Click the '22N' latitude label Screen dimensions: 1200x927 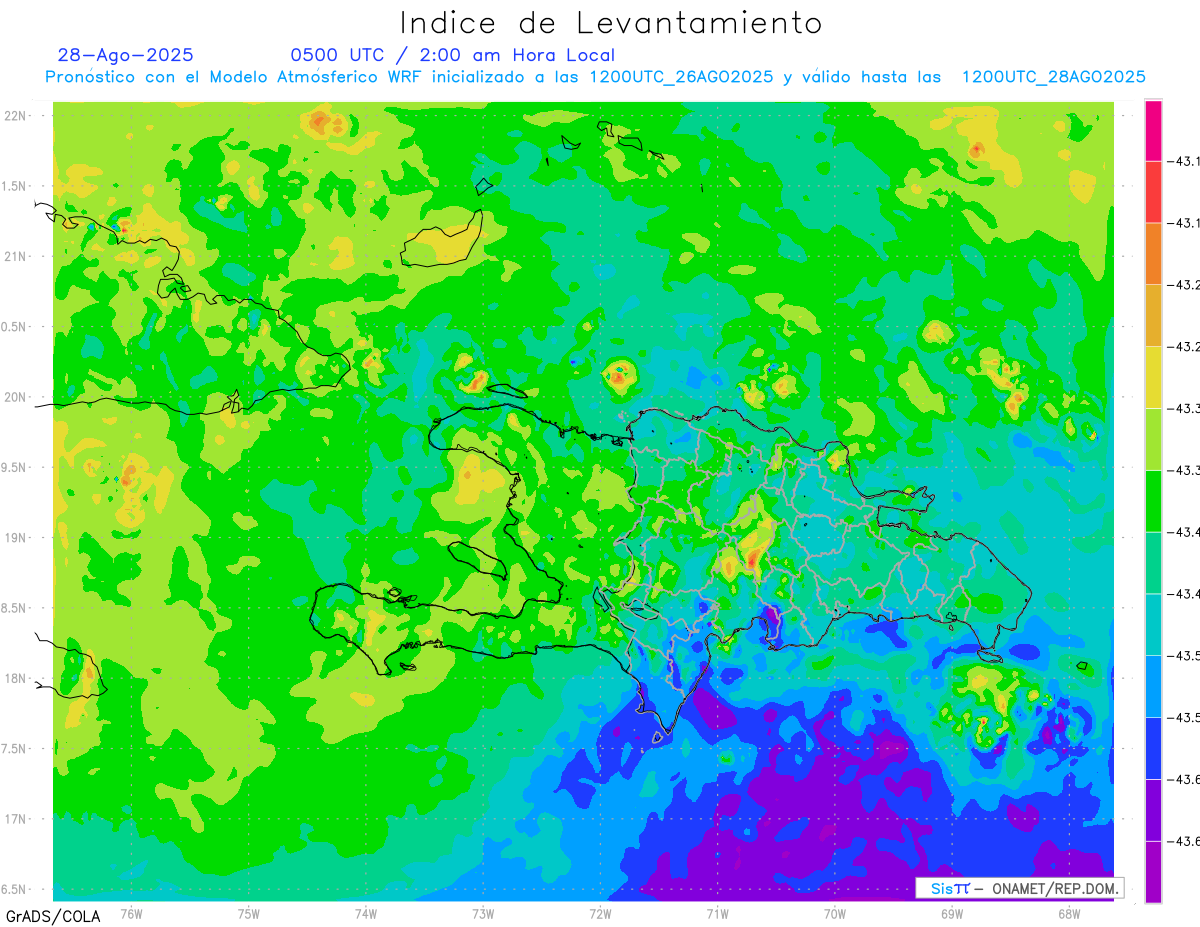[x=15, y=115]
